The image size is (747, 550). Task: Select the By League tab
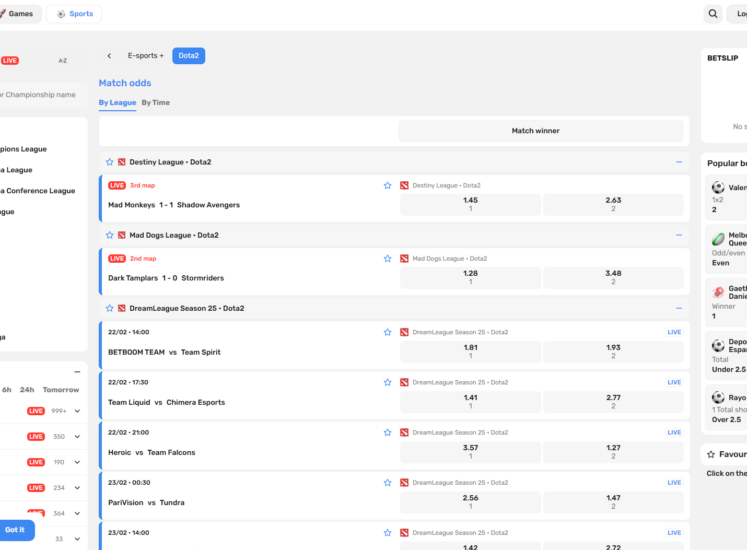coord(117,103)
